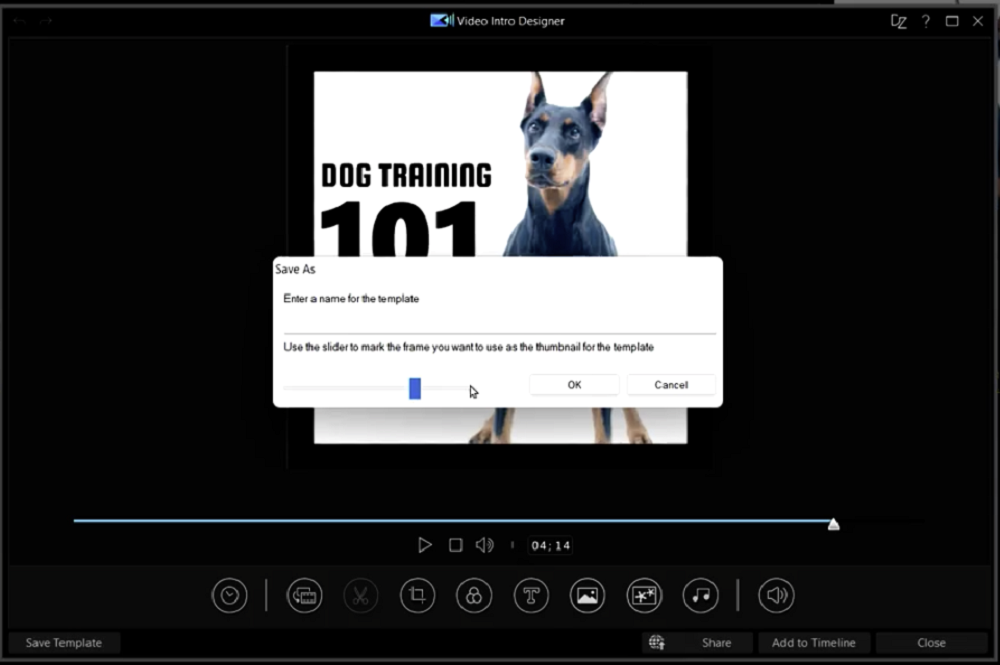Screen dimensions: 1000x665
Task: Click Add to Timeline
Action: pos(814,643)
